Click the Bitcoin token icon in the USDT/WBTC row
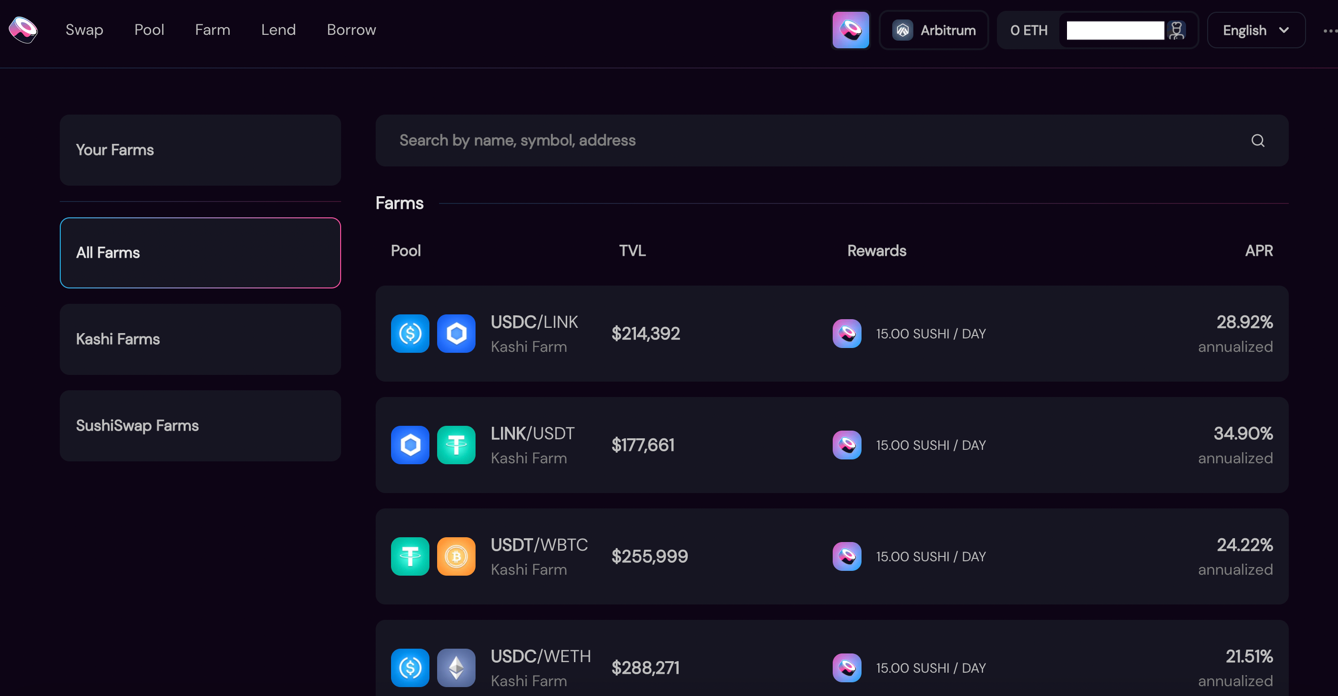Screen dimensions: 1338x696 click(456, 557)
